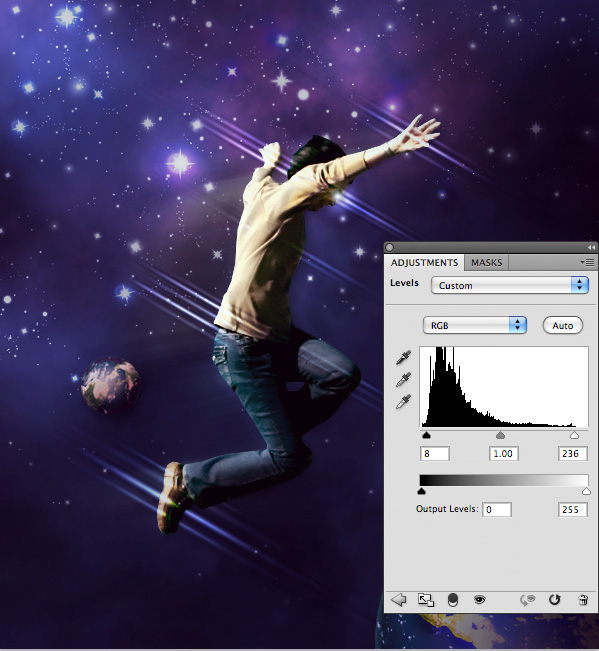Return to the adjustment list arrow
Viewport: 599px width, 651px height.
point(398,600)
